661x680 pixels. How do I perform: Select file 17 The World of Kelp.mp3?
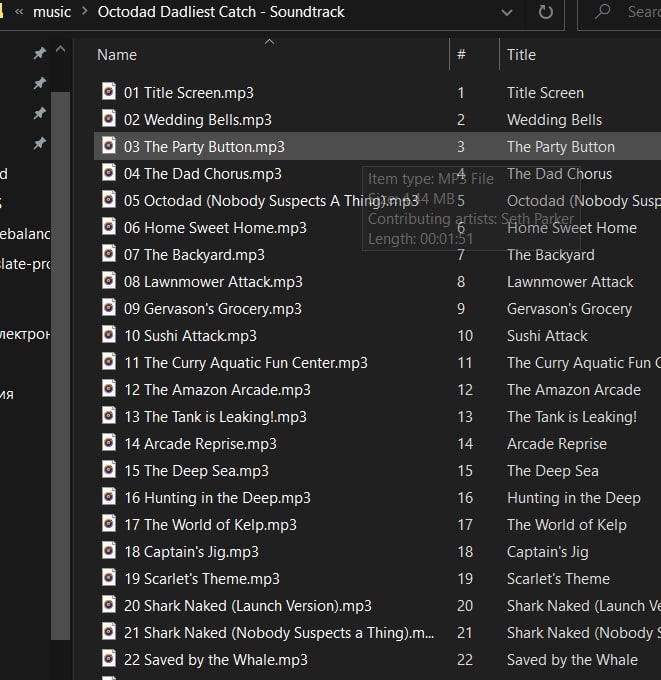[x=210, y=525]
